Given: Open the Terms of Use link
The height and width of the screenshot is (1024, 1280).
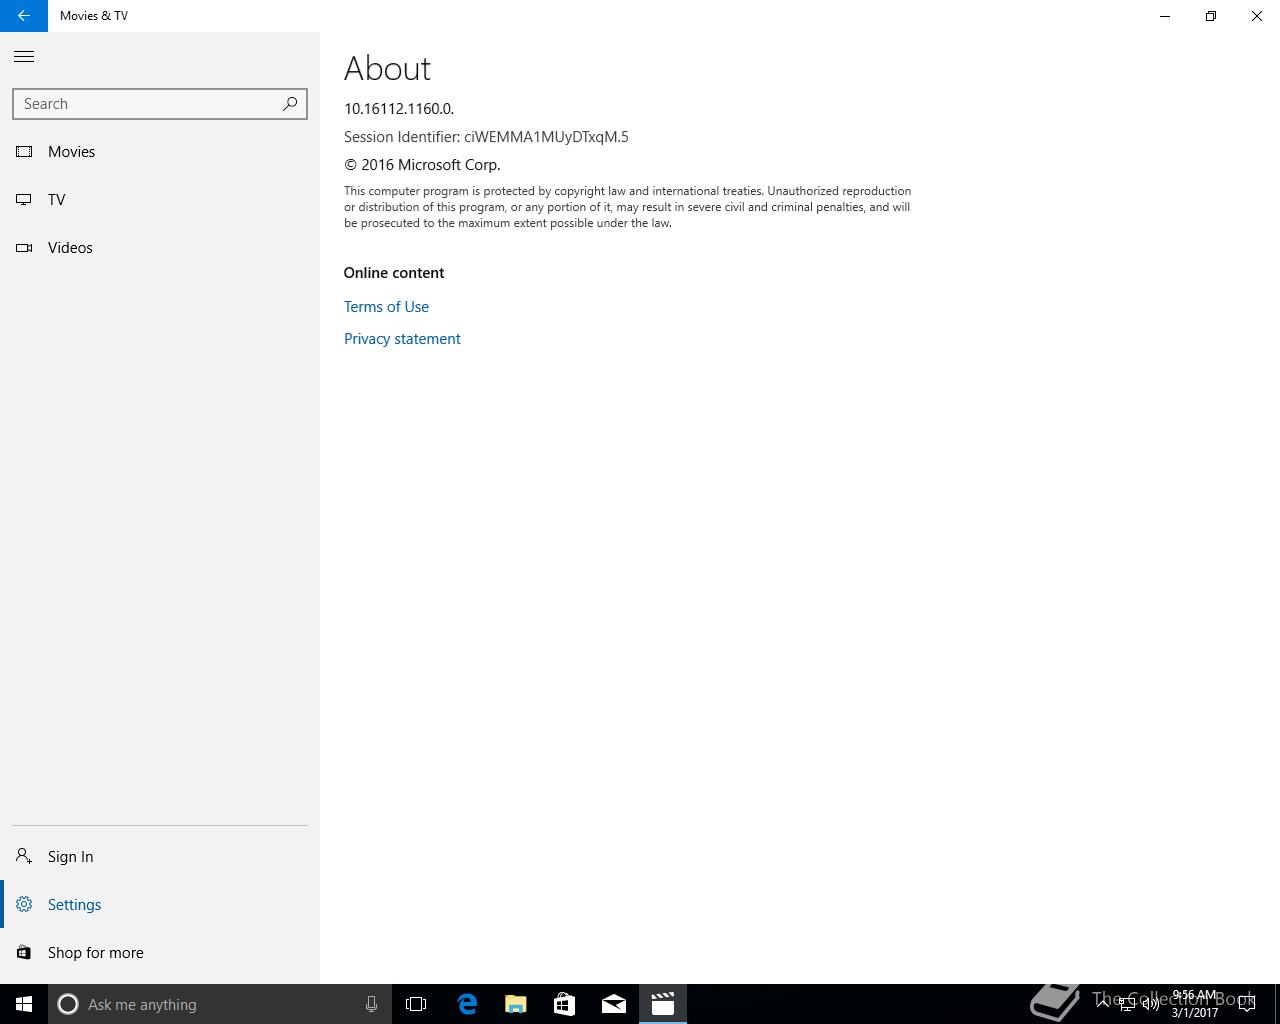Looking at the screenshot, I should pos(386,307).
